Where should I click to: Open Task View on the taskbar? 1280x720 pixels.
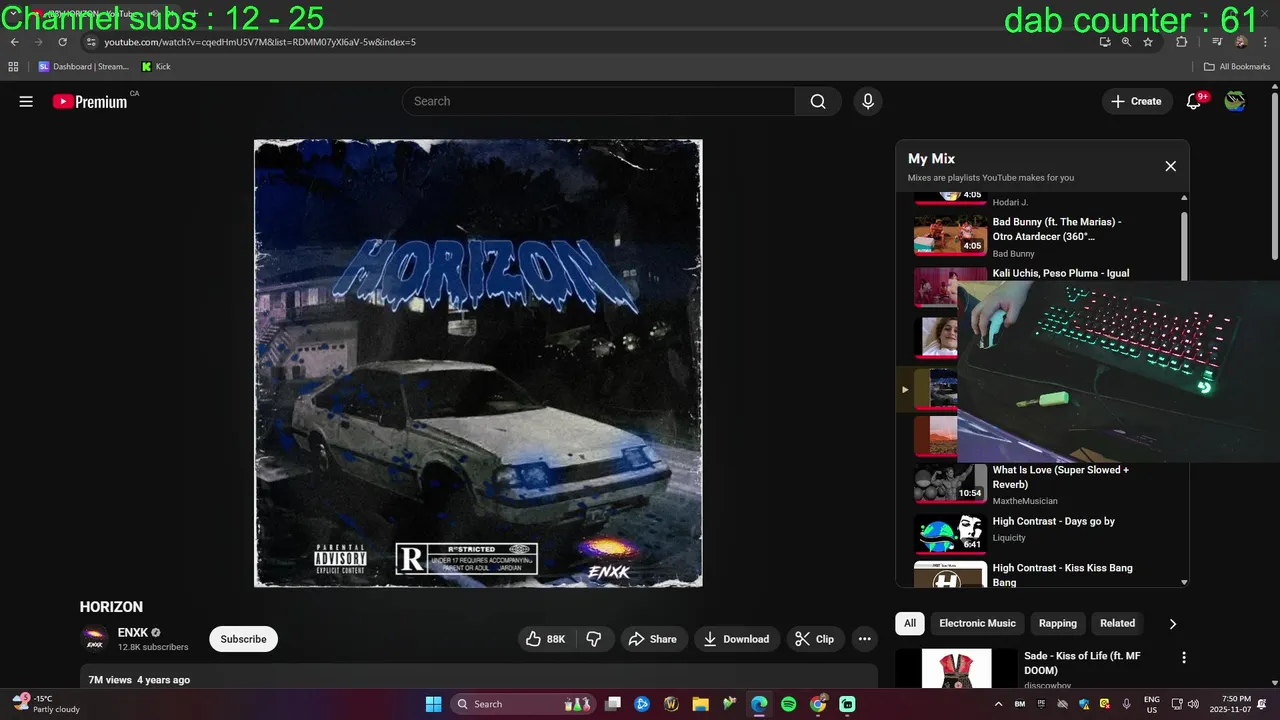613,704
